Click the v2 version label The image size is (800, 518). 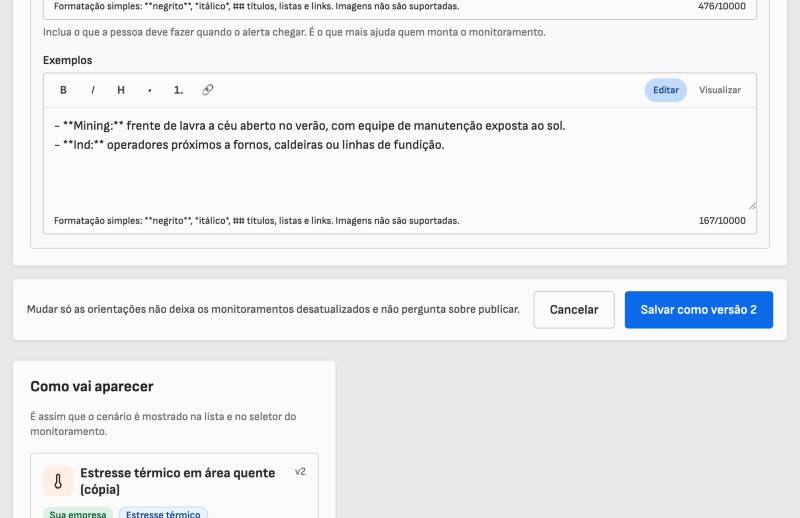tap(301, 472)
